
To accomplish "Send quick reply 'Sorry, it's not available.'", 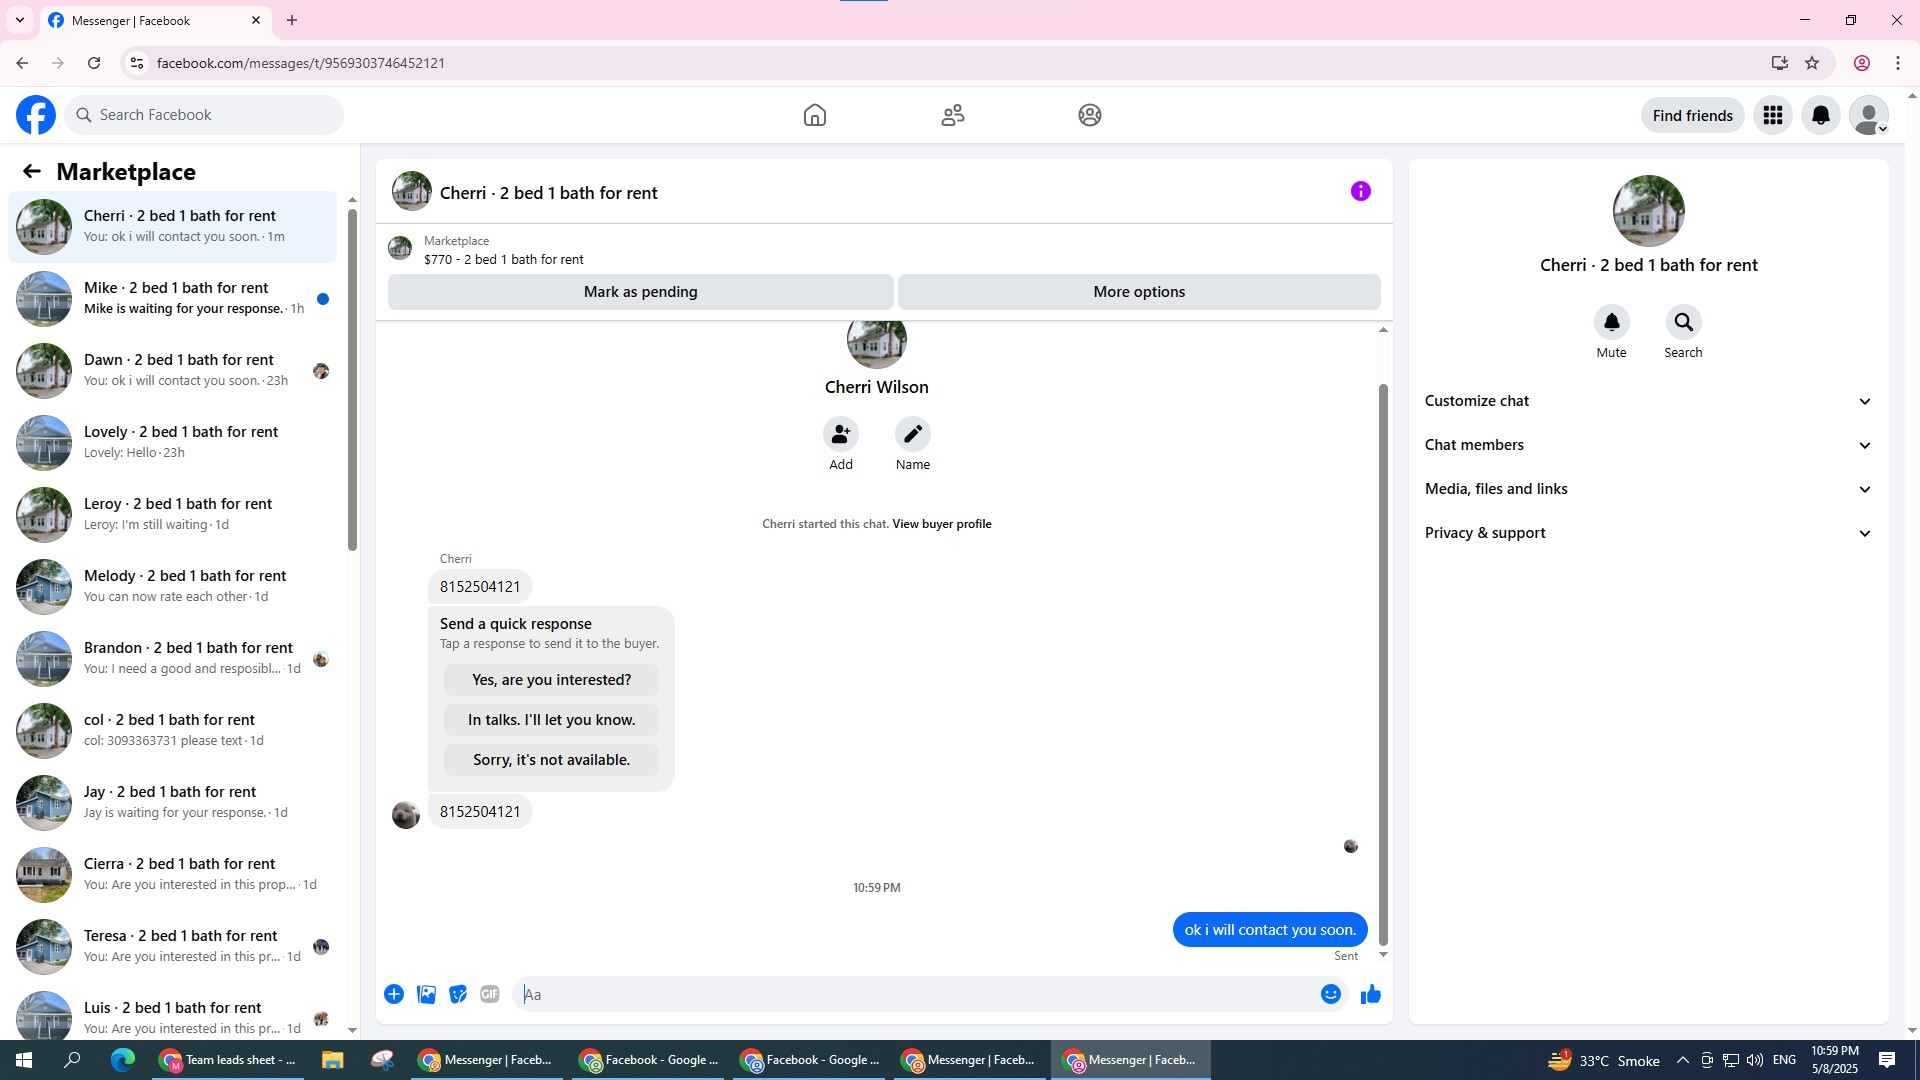I will click(551, 760).
